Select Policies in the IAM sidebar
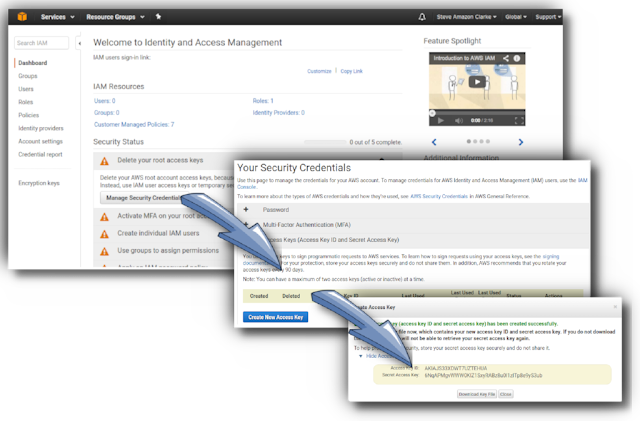The height and width of the screenshot is (421, 640). pyautogui.click(x=29, y=115)
